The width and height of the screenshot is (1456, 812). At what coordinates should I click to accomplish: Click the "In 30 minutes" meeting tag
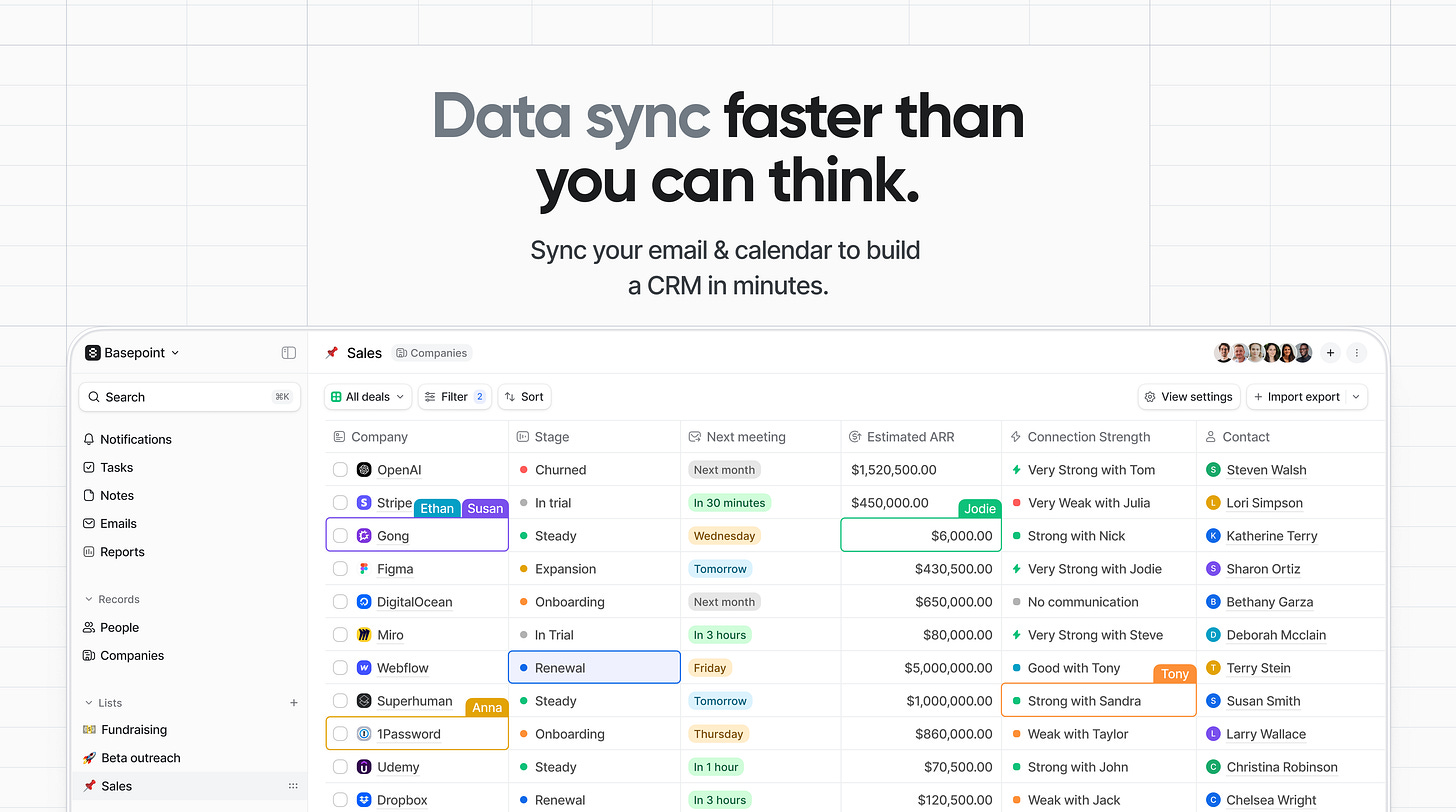click(730, 503)
